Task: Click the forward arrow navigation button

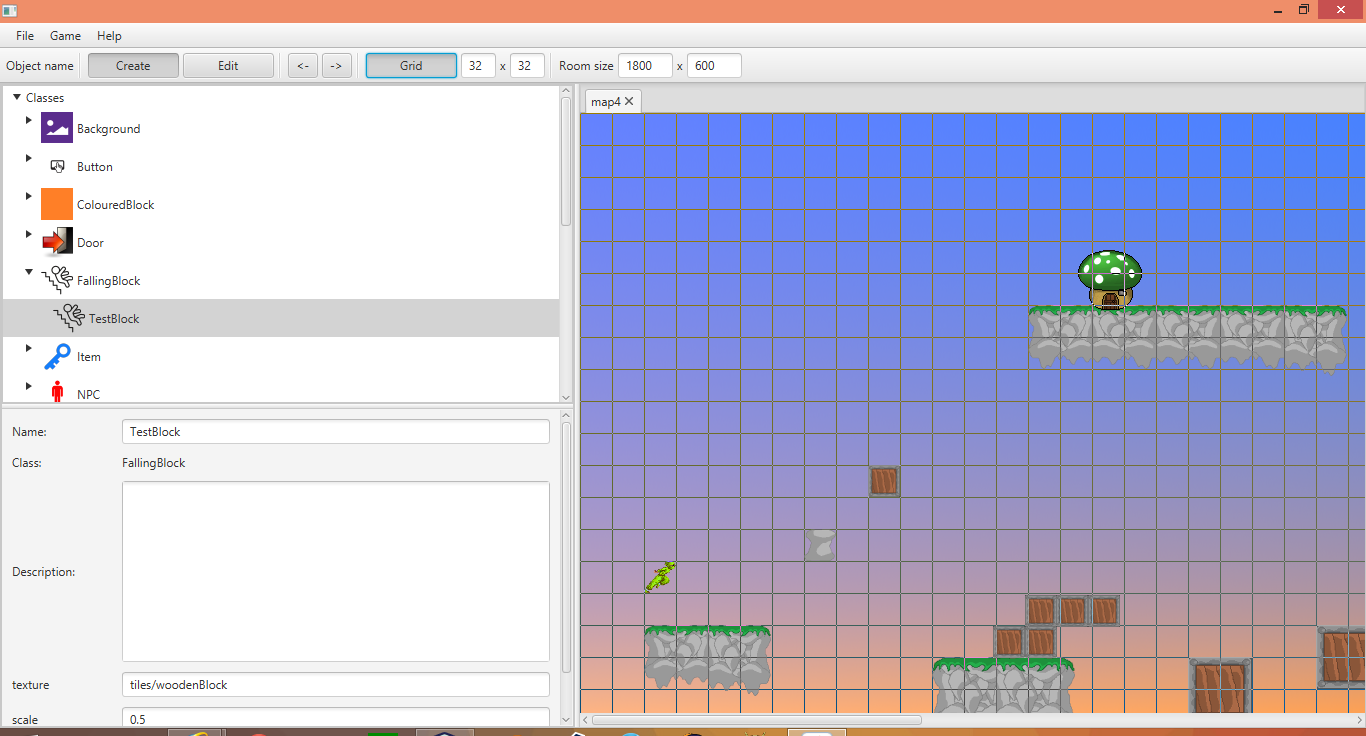Action: (337, 65)
